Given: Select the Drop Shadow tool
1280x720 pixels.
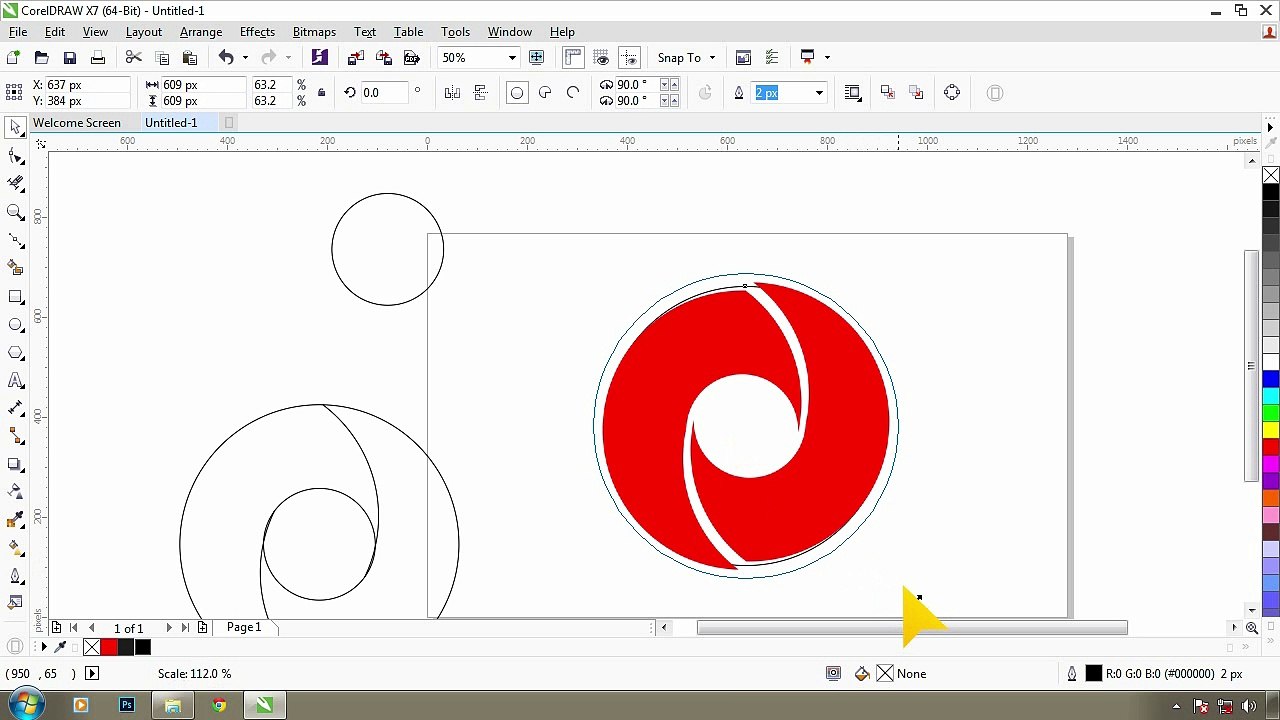Looking at the screenshot, I should (16, 464).
